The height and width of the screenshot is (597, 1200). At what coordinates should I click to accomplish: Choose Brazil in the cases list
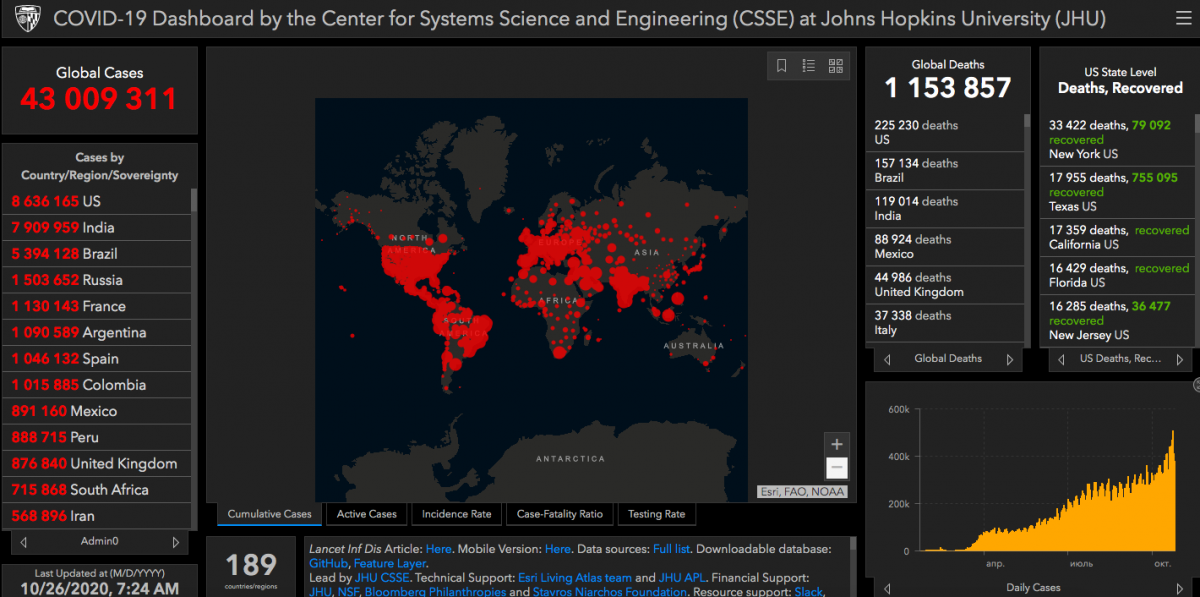coord(97,254)
